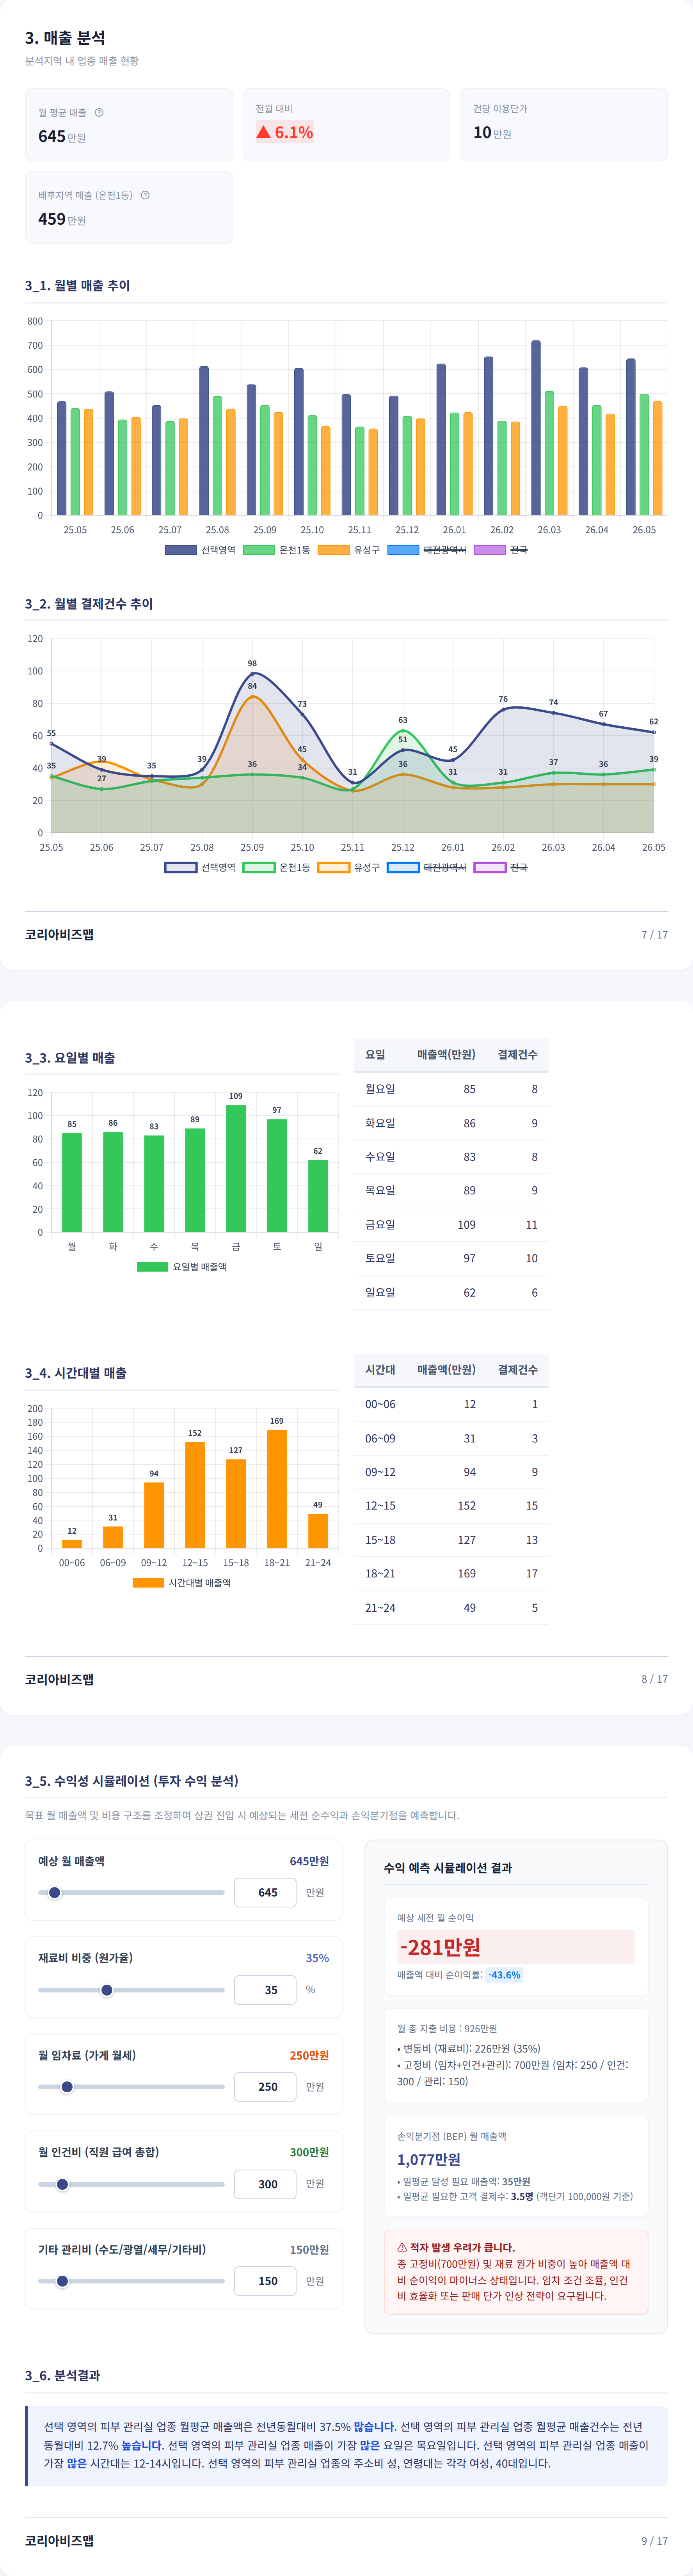Viewport: 693px width, 2576px height.
Task: Click the help icon beside 월 평균 매출
Action: [99, 112]
